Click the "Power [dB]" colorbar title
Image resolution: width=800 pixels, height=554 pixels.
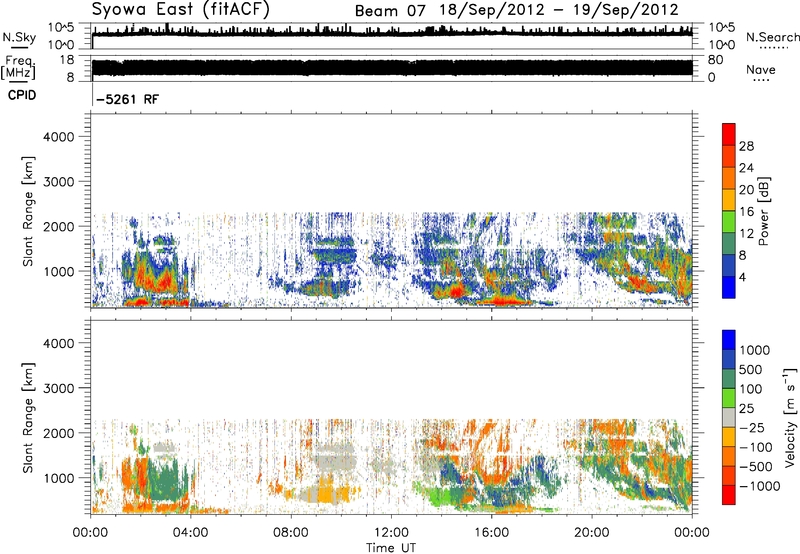click(x=764, y=211)
